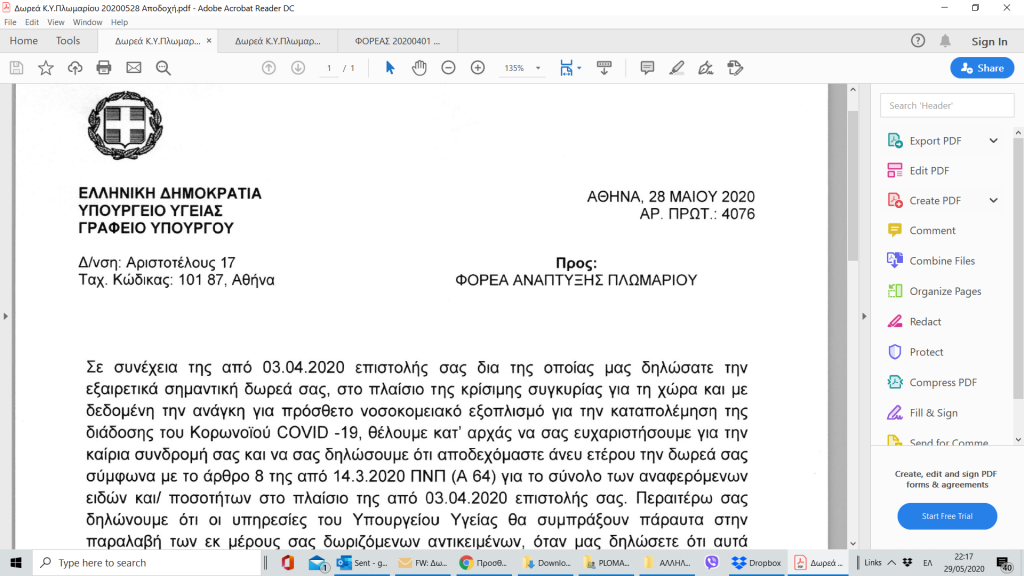Open the Windows Start menu
The image size is (1024, 576).
[x=16, y=563]
